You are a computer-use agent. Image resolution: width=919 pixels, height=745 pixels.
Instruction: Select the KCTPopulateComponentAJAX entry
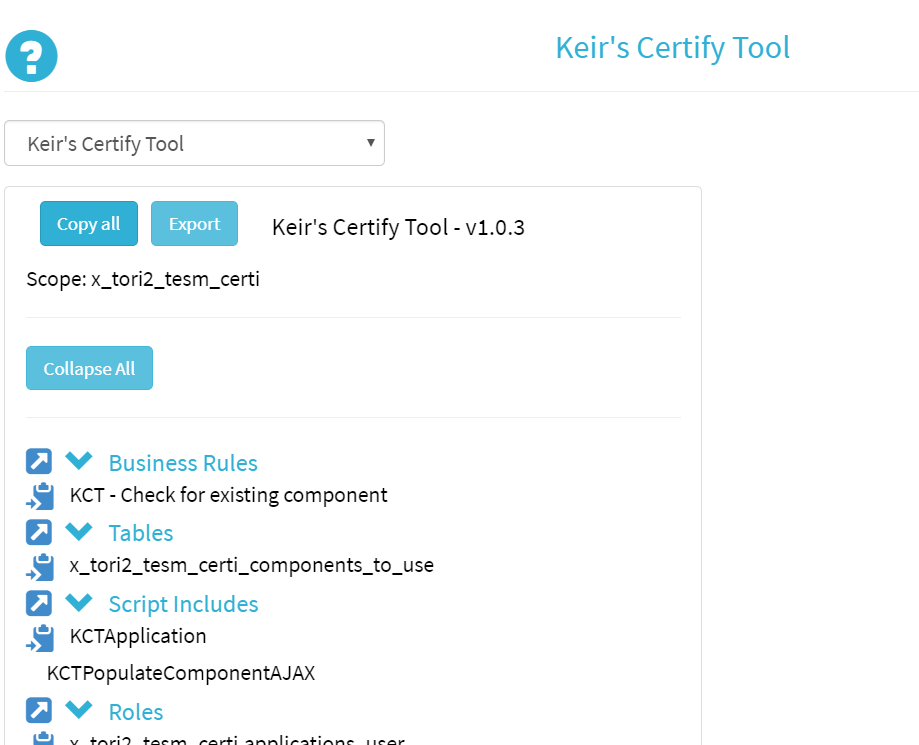(x=181, y=673)
